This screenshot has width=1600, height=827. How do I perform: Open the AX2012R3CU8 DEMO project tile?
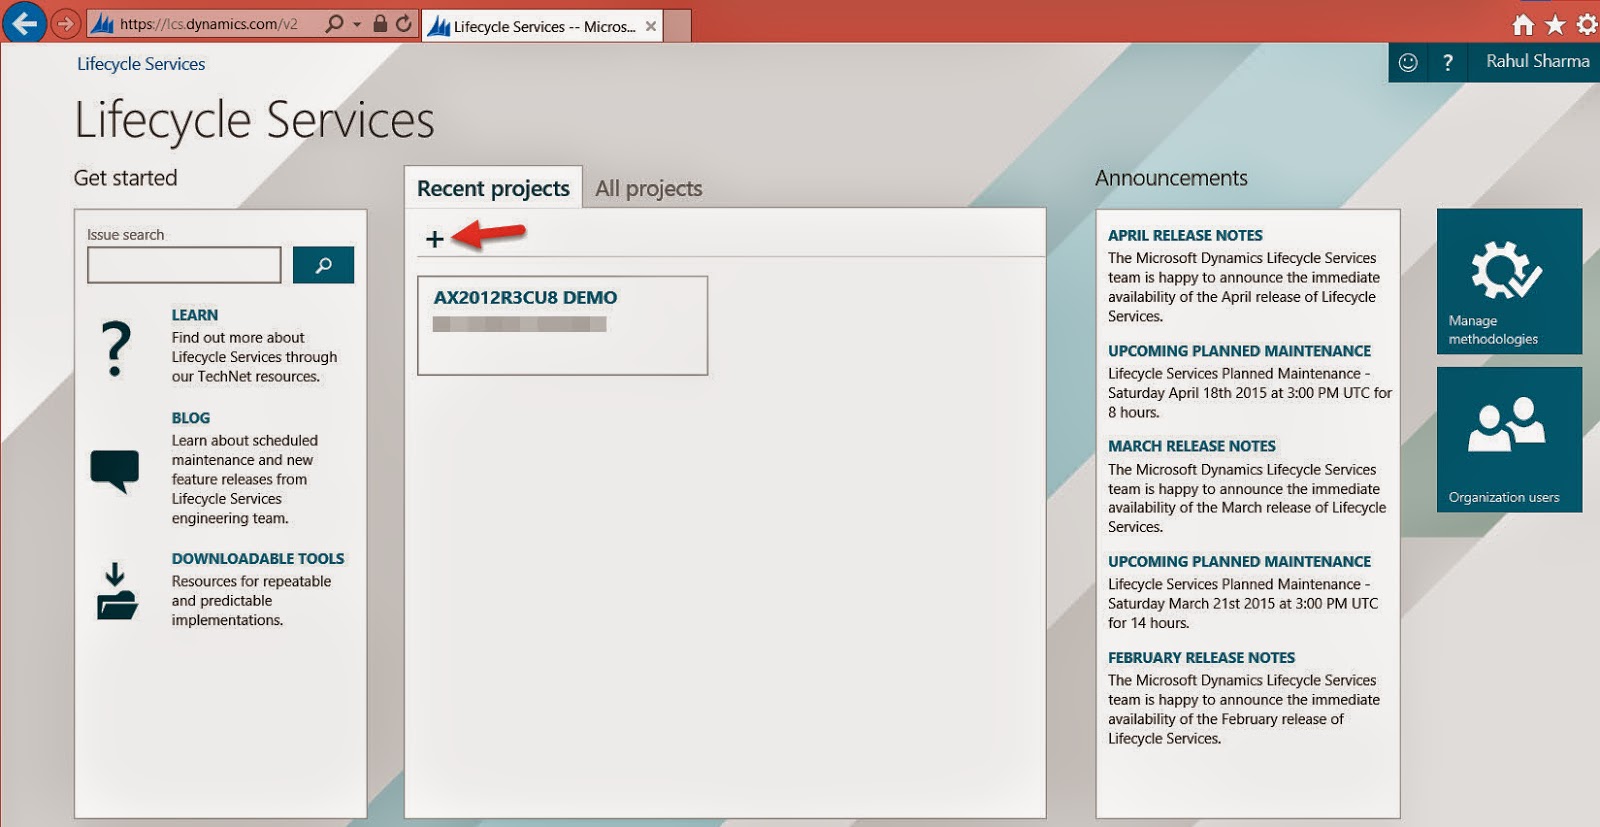562,326
